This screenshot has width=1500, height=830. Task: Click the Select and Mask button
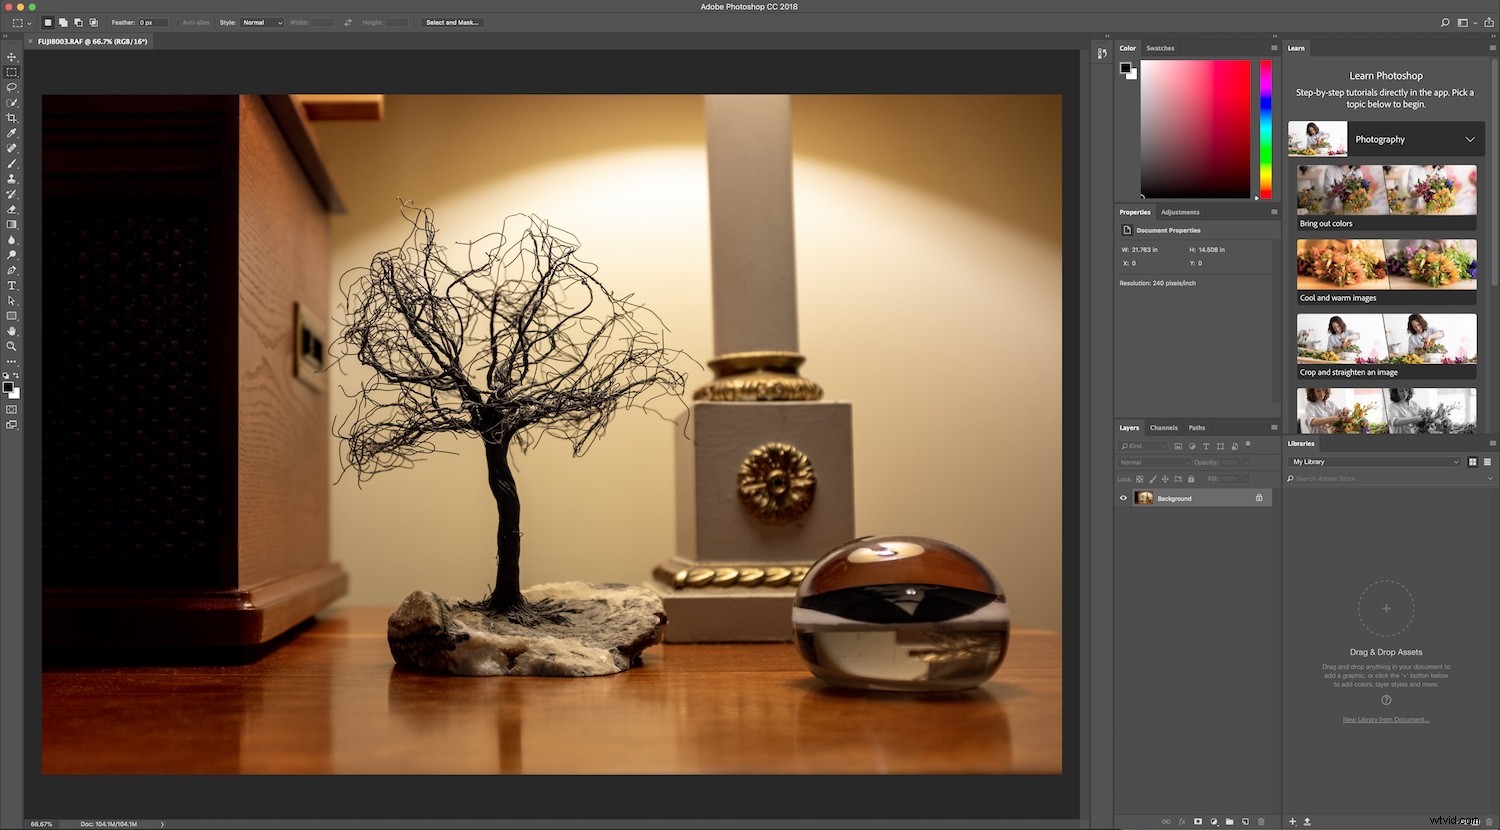(452, 22)
